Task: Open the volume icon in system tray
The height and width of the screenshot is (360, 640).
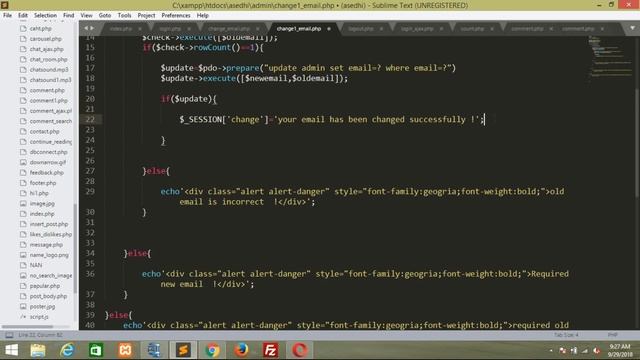Action: coord(596,351)
